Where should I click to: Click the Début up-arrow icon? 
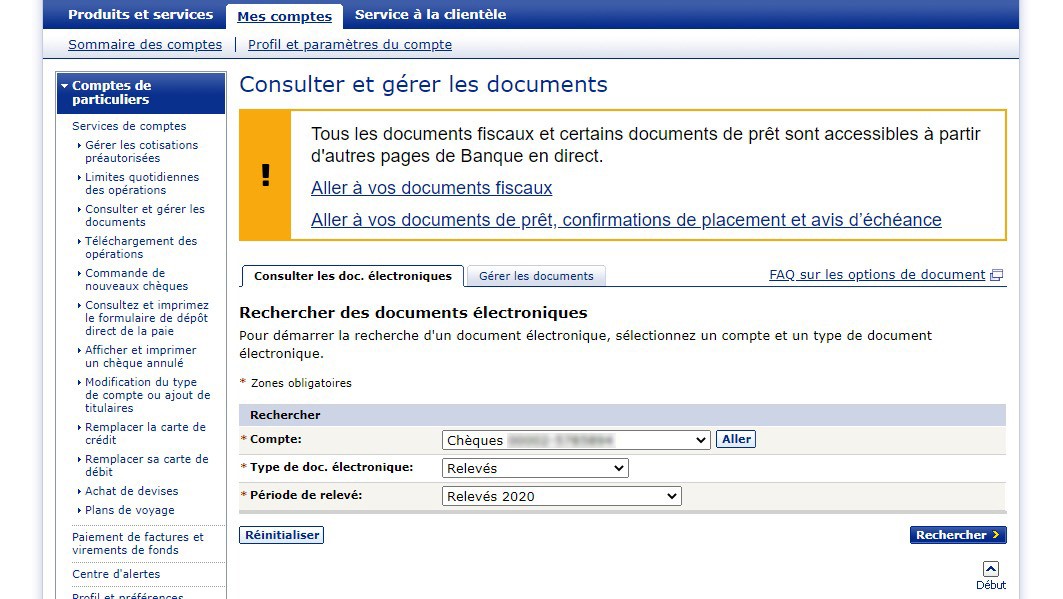[x=991, y=567]
